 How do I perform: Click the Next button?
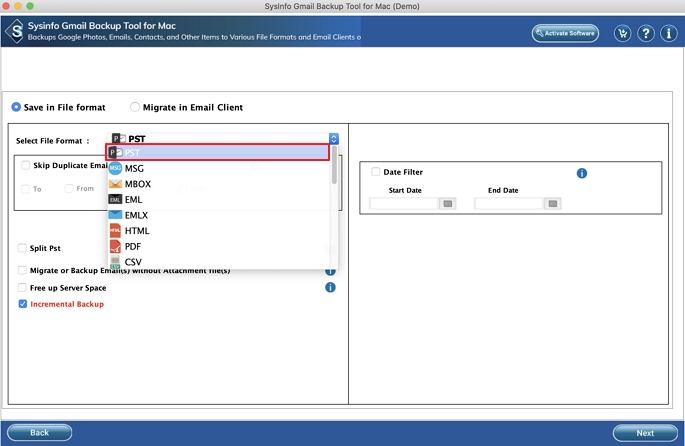(645, 433)
